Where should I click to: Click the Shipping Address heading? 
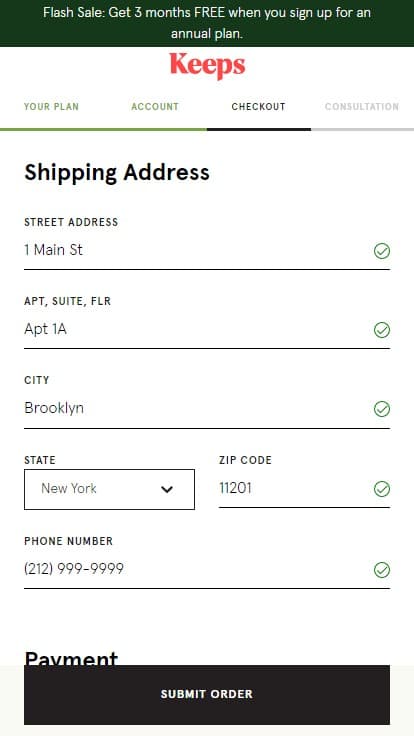click(x=117, y=173)
